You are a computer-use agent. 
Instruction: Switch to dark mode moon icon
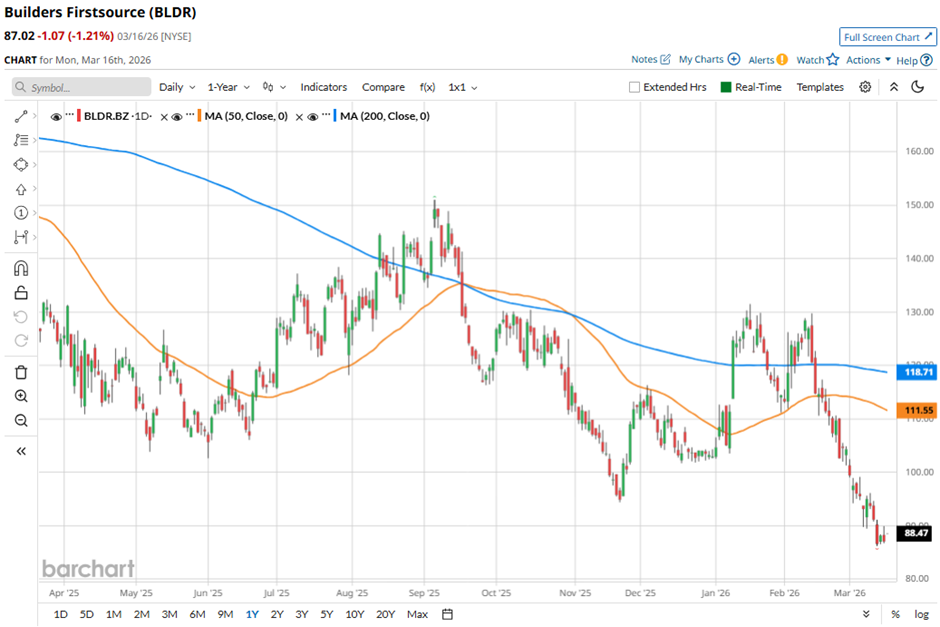918,87
